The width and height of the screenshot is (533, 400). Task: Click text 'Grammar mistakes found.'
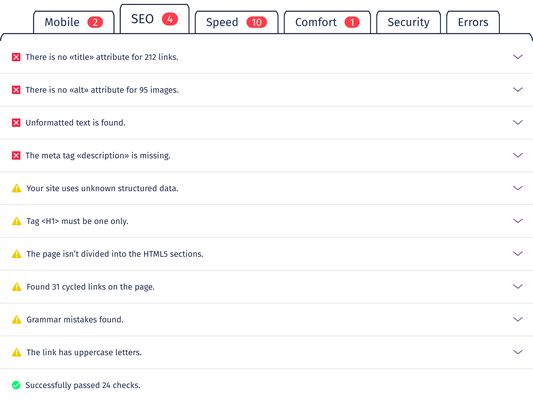point(75,319)
